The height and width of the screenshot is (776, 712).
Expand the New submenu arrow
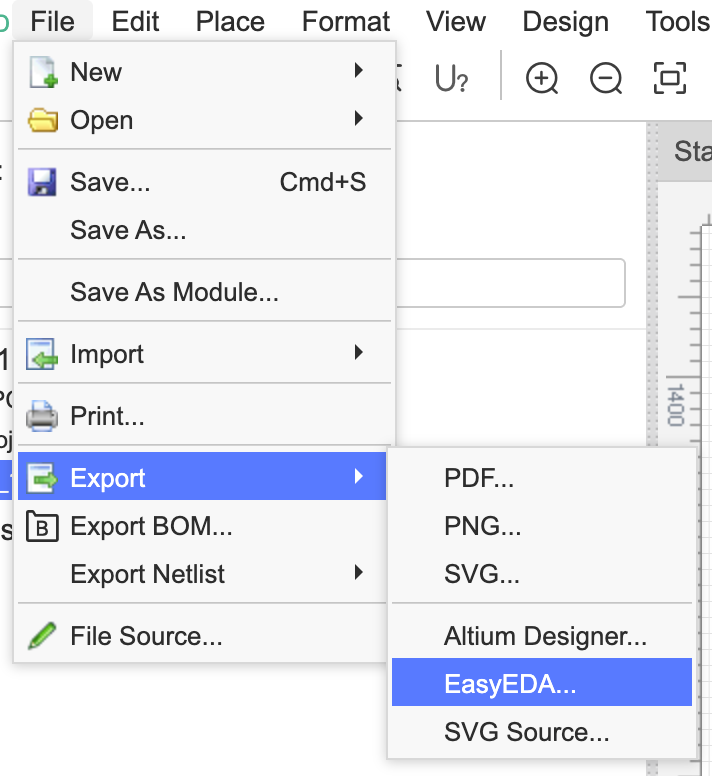(x=358, y=71)
